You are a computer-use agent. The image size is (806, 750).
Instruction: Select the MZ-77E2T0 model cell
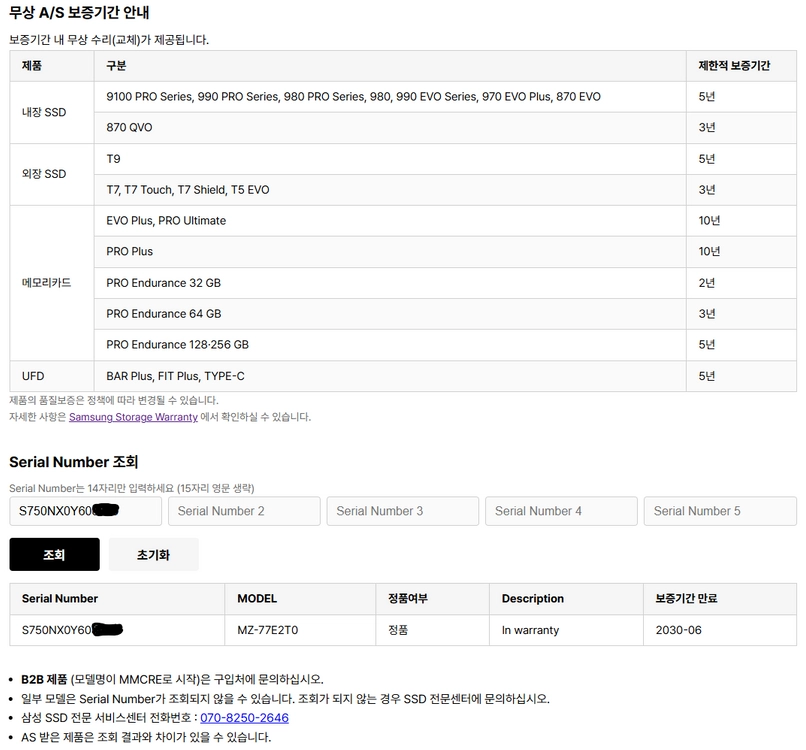click(300, 630)
